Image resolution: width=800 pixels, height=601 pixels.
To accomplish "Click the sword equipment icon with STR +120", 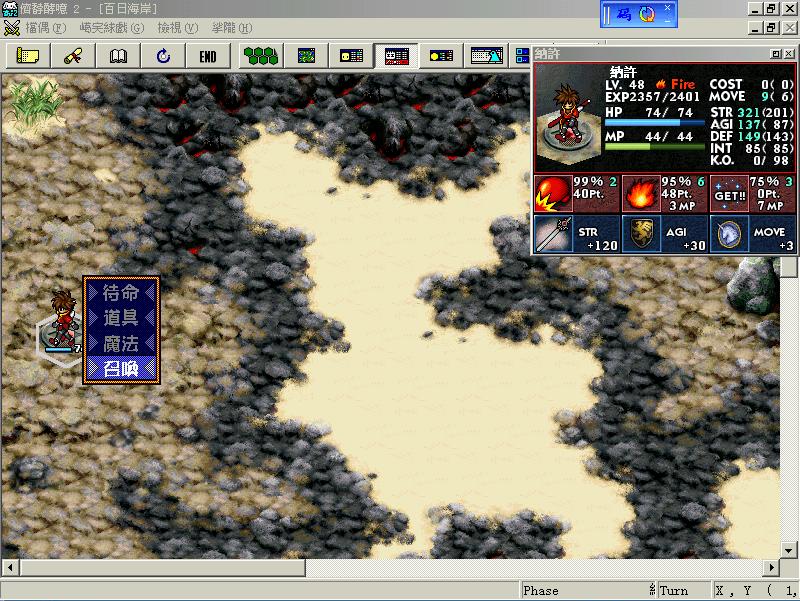I will pyautogui.click(x=553, y=234).
